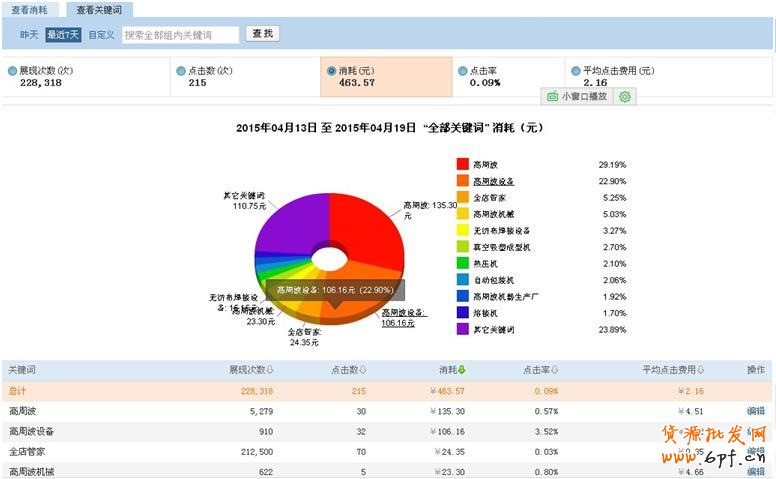Viewport: 776px width, 479px height.
Task: Click the 总计 row label
Action: click(x=17, y=391)
